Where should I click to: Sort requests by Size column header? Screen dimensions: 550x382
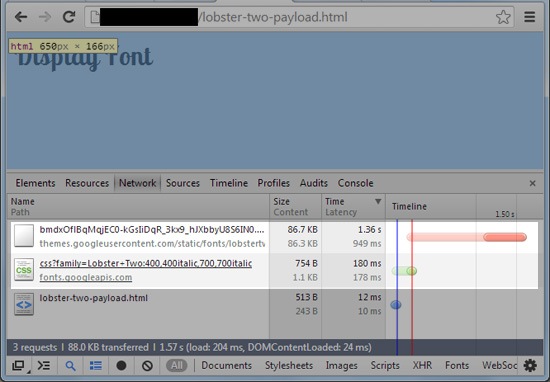point(295,207)
